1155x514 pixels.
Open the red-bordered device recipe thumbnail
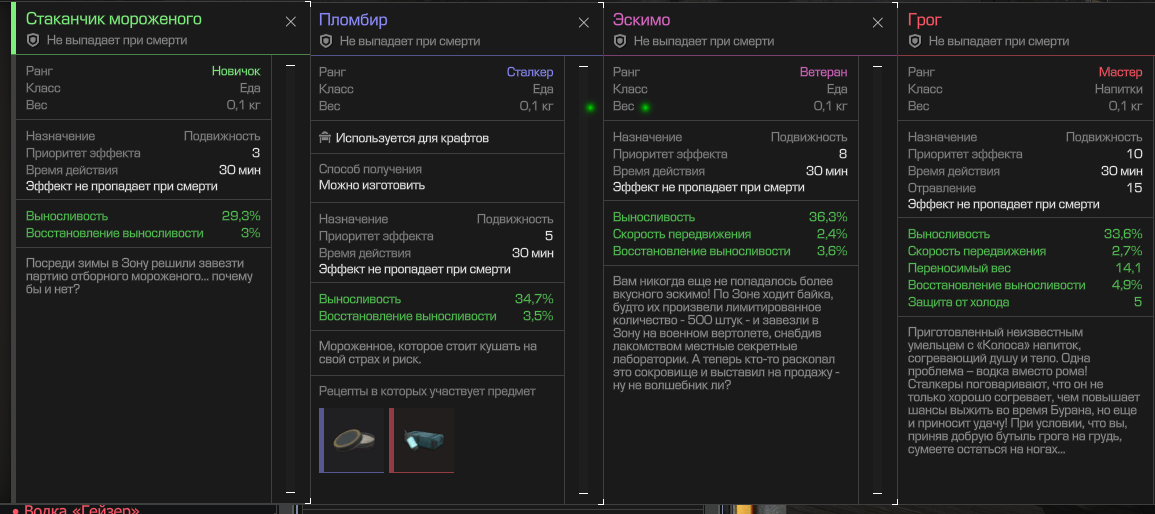[x=422, y=440]
